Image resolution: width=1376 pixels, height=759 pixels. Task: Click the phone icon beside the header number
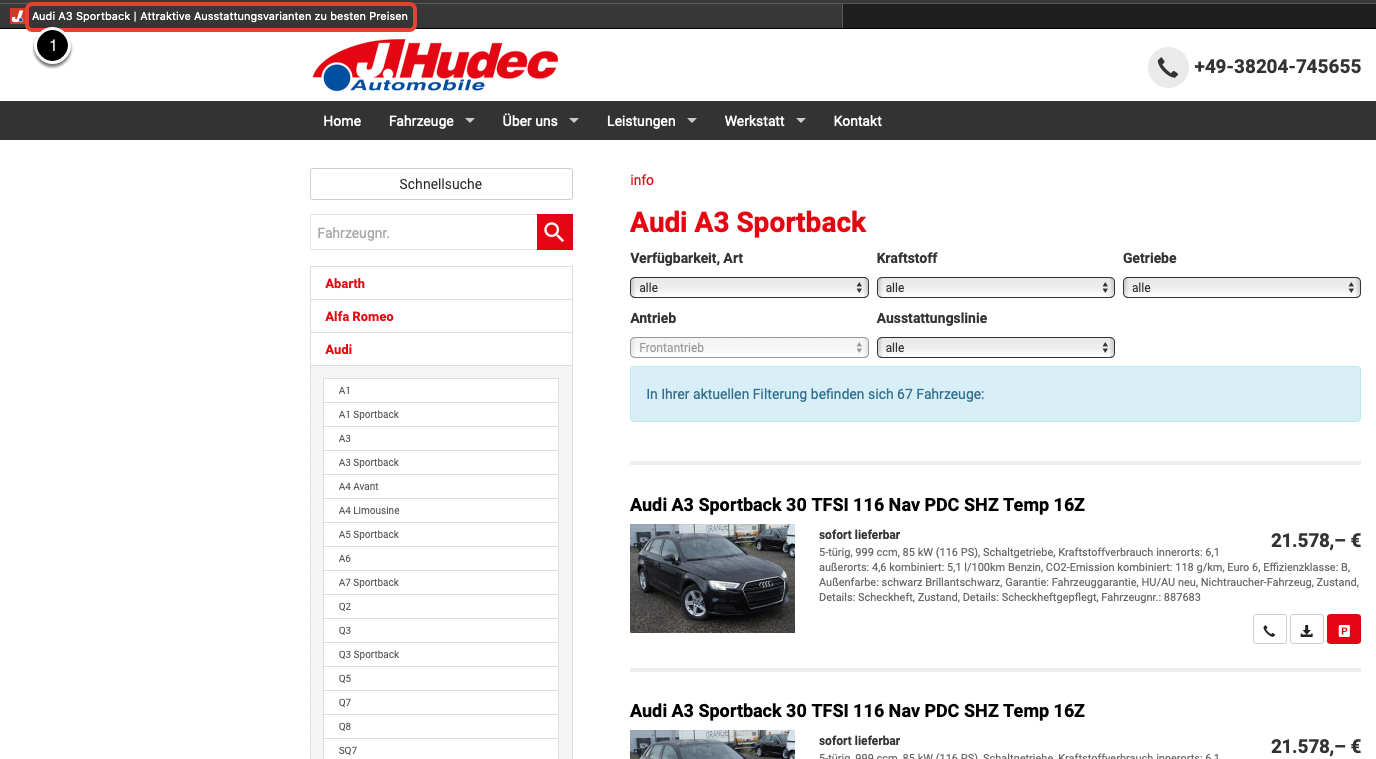coord(1167,67)
